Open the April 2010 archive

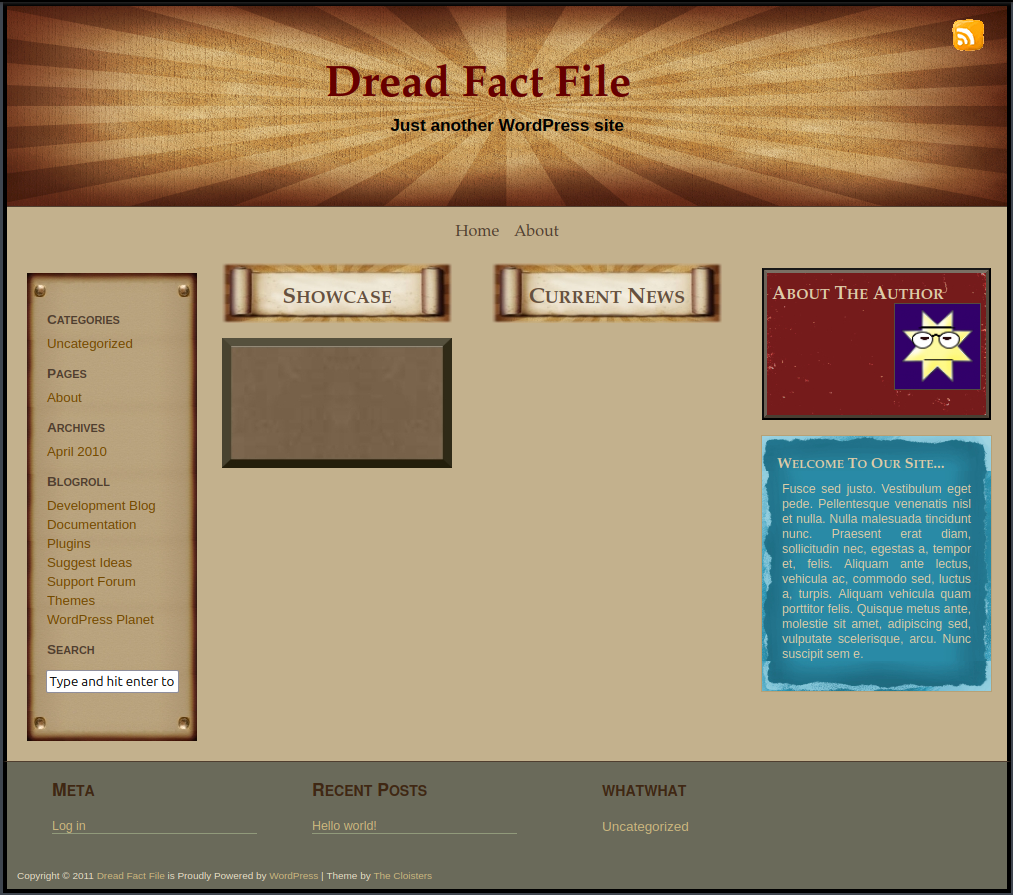[77, 452]
